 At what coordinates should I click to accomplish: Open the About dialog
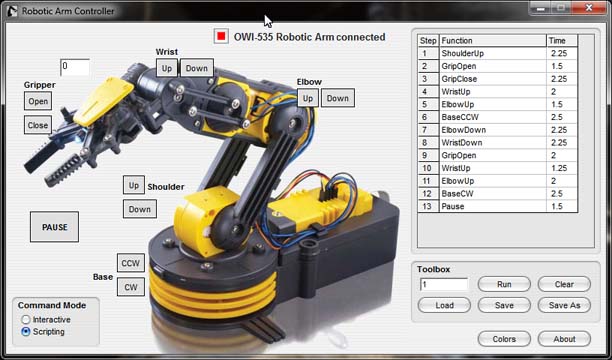(x=564, y=339)
